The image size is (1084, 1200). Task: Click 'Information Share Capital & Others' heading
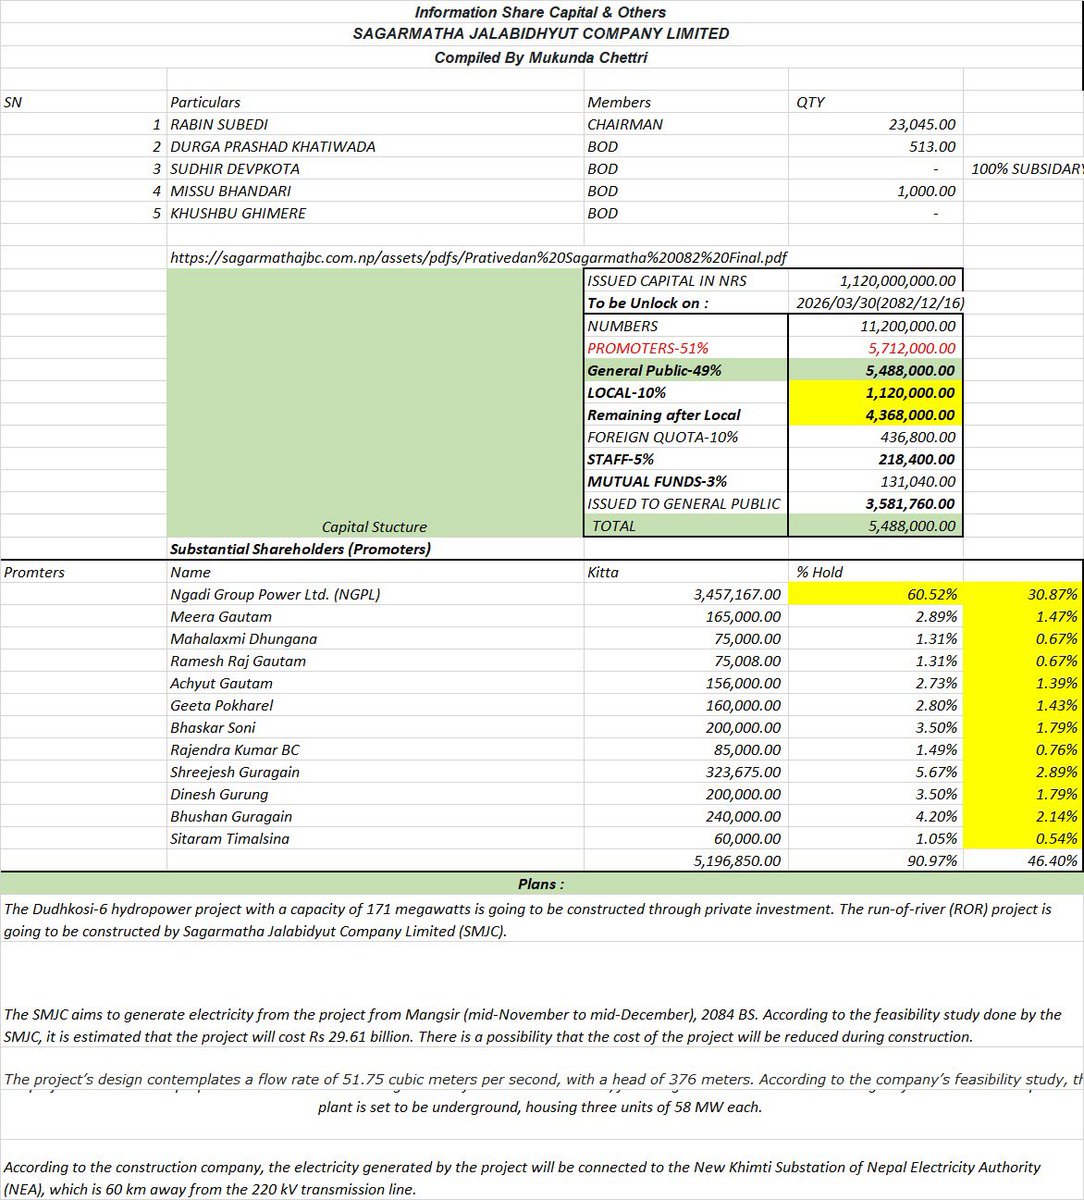pos(541,12)
